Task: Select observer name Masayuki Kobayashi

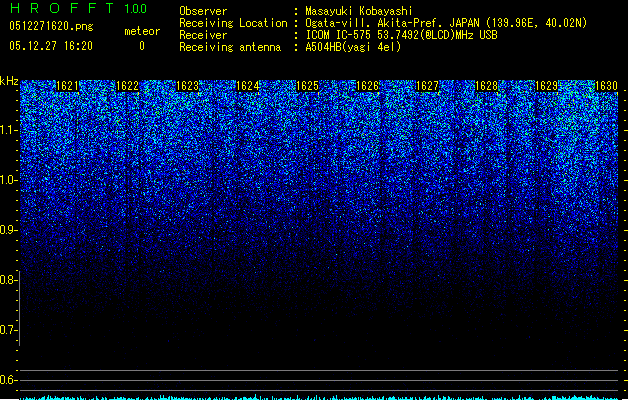Action: pyautogui.click(x=359, y=11)
